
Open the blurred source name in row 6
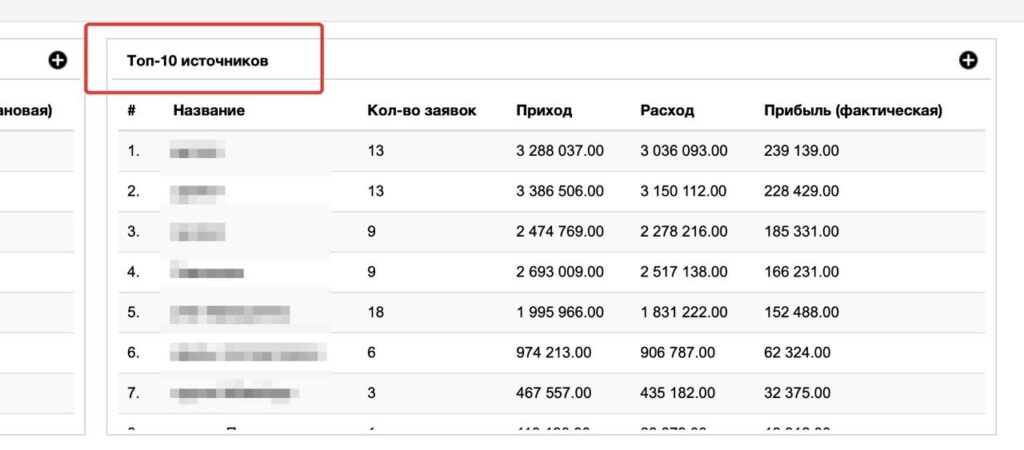pyautogui.click(x=248, y=352)
